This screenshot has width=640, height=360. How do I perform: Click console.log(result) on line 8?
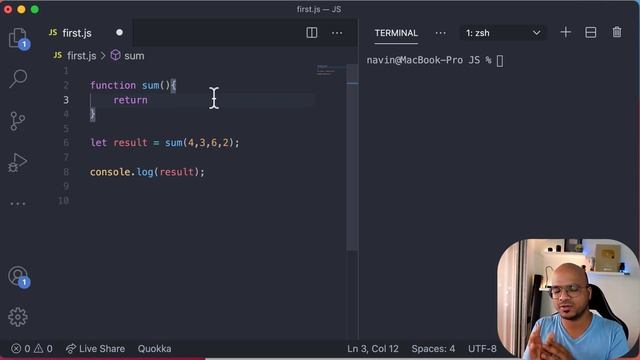(144, 172)
